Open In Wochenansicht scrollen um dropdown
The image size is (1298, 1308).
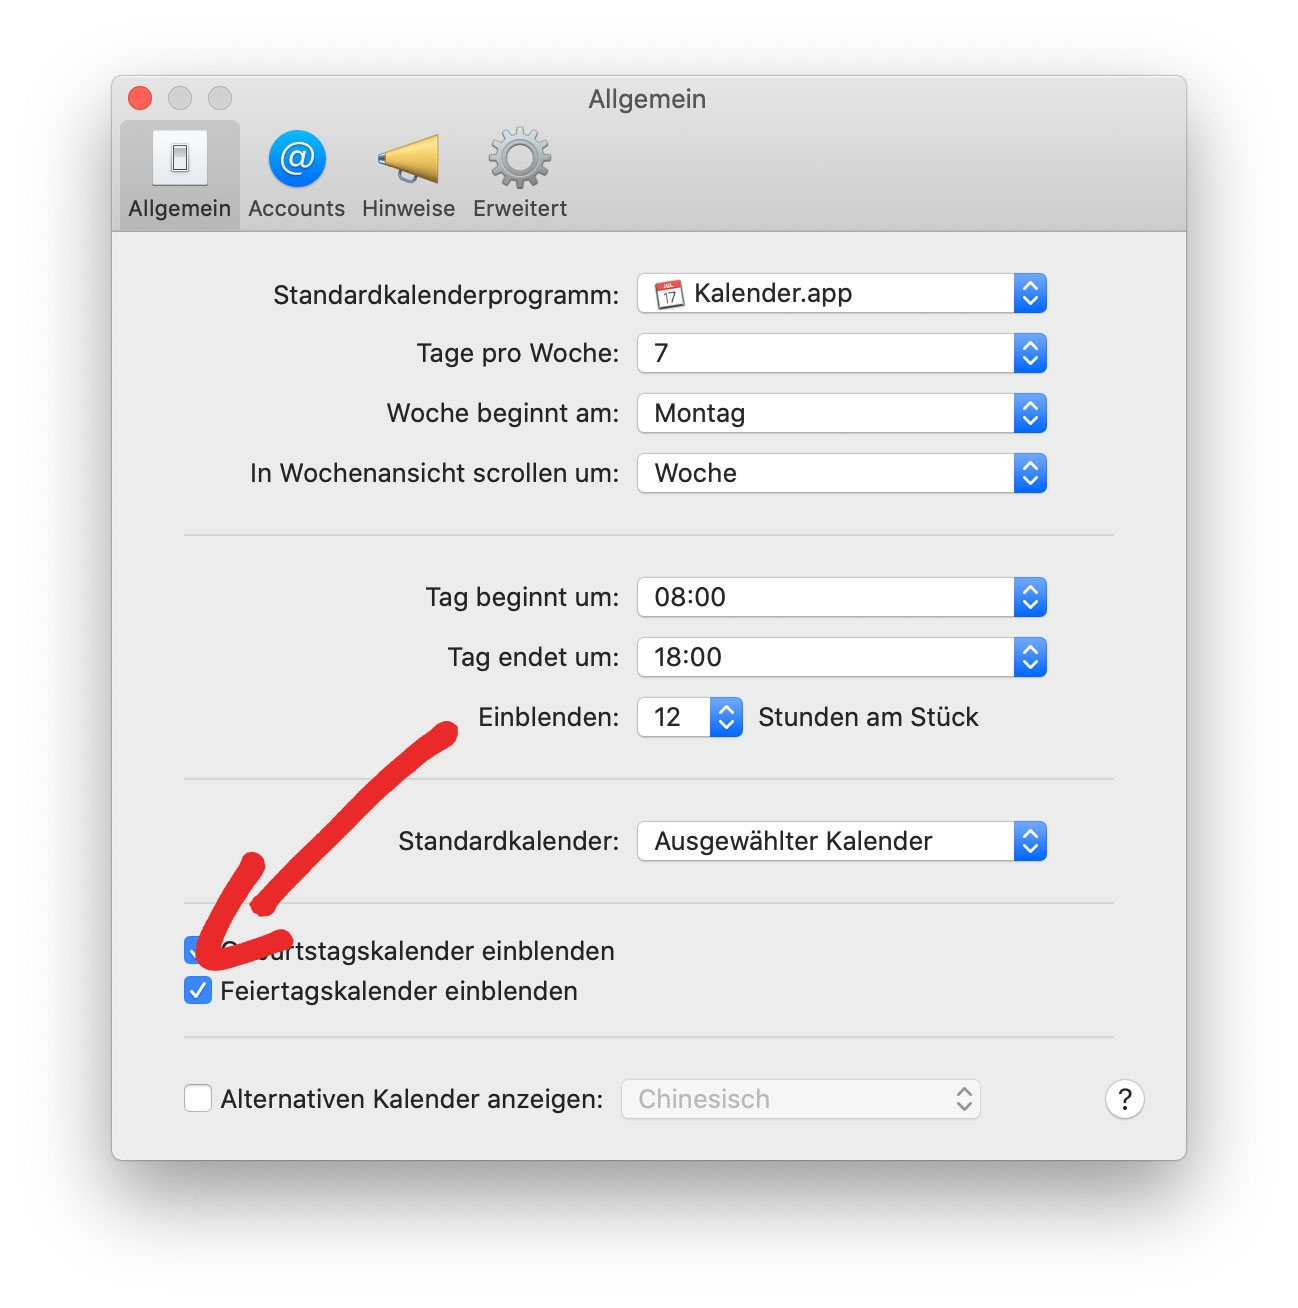point(842,473)
